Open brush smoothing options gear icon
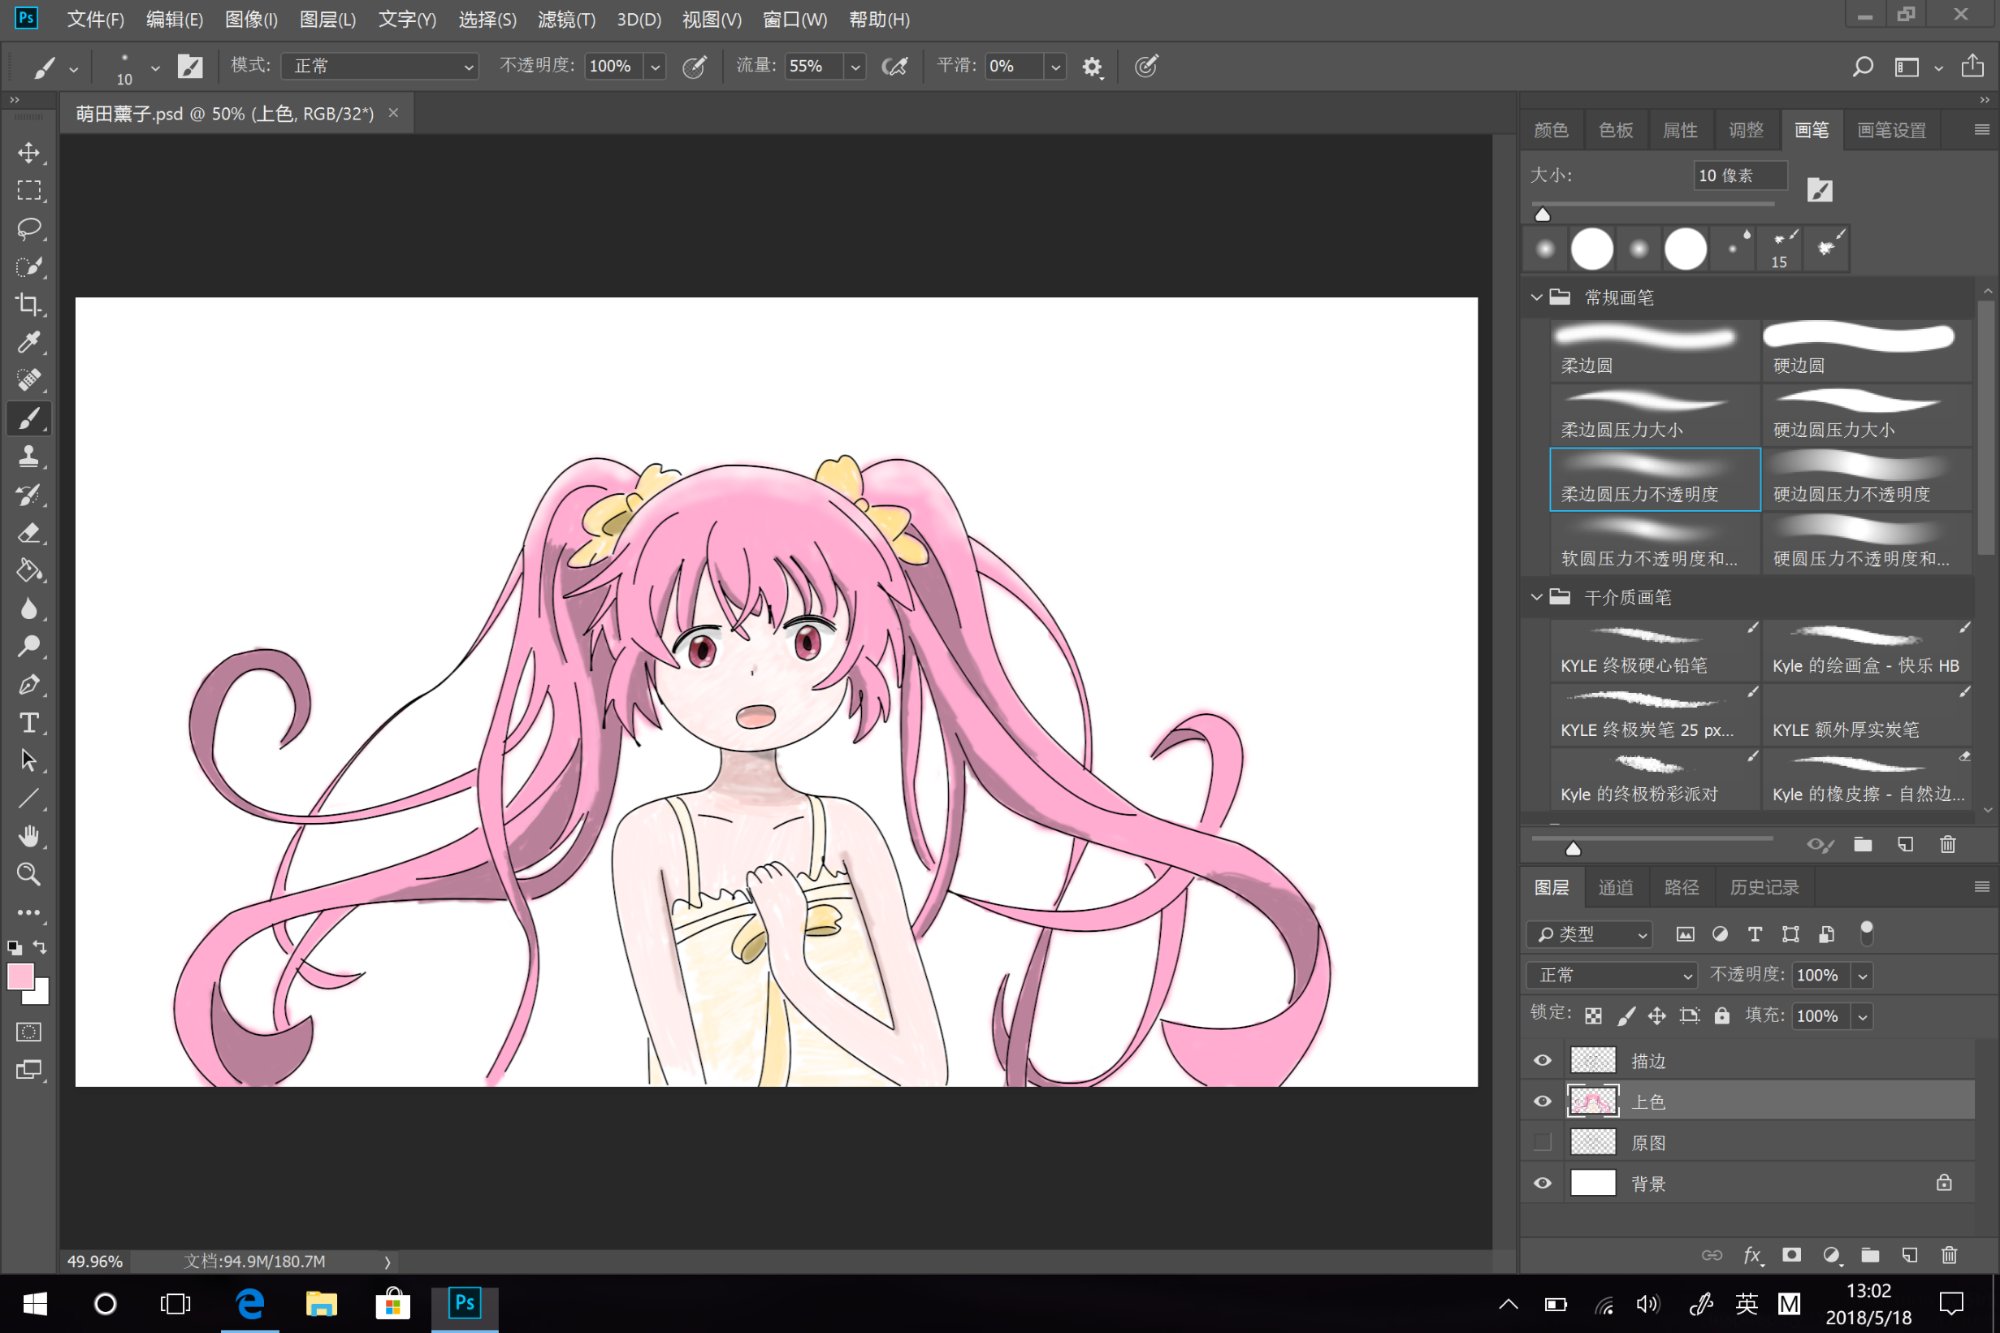 click(x=1092, y=67)
